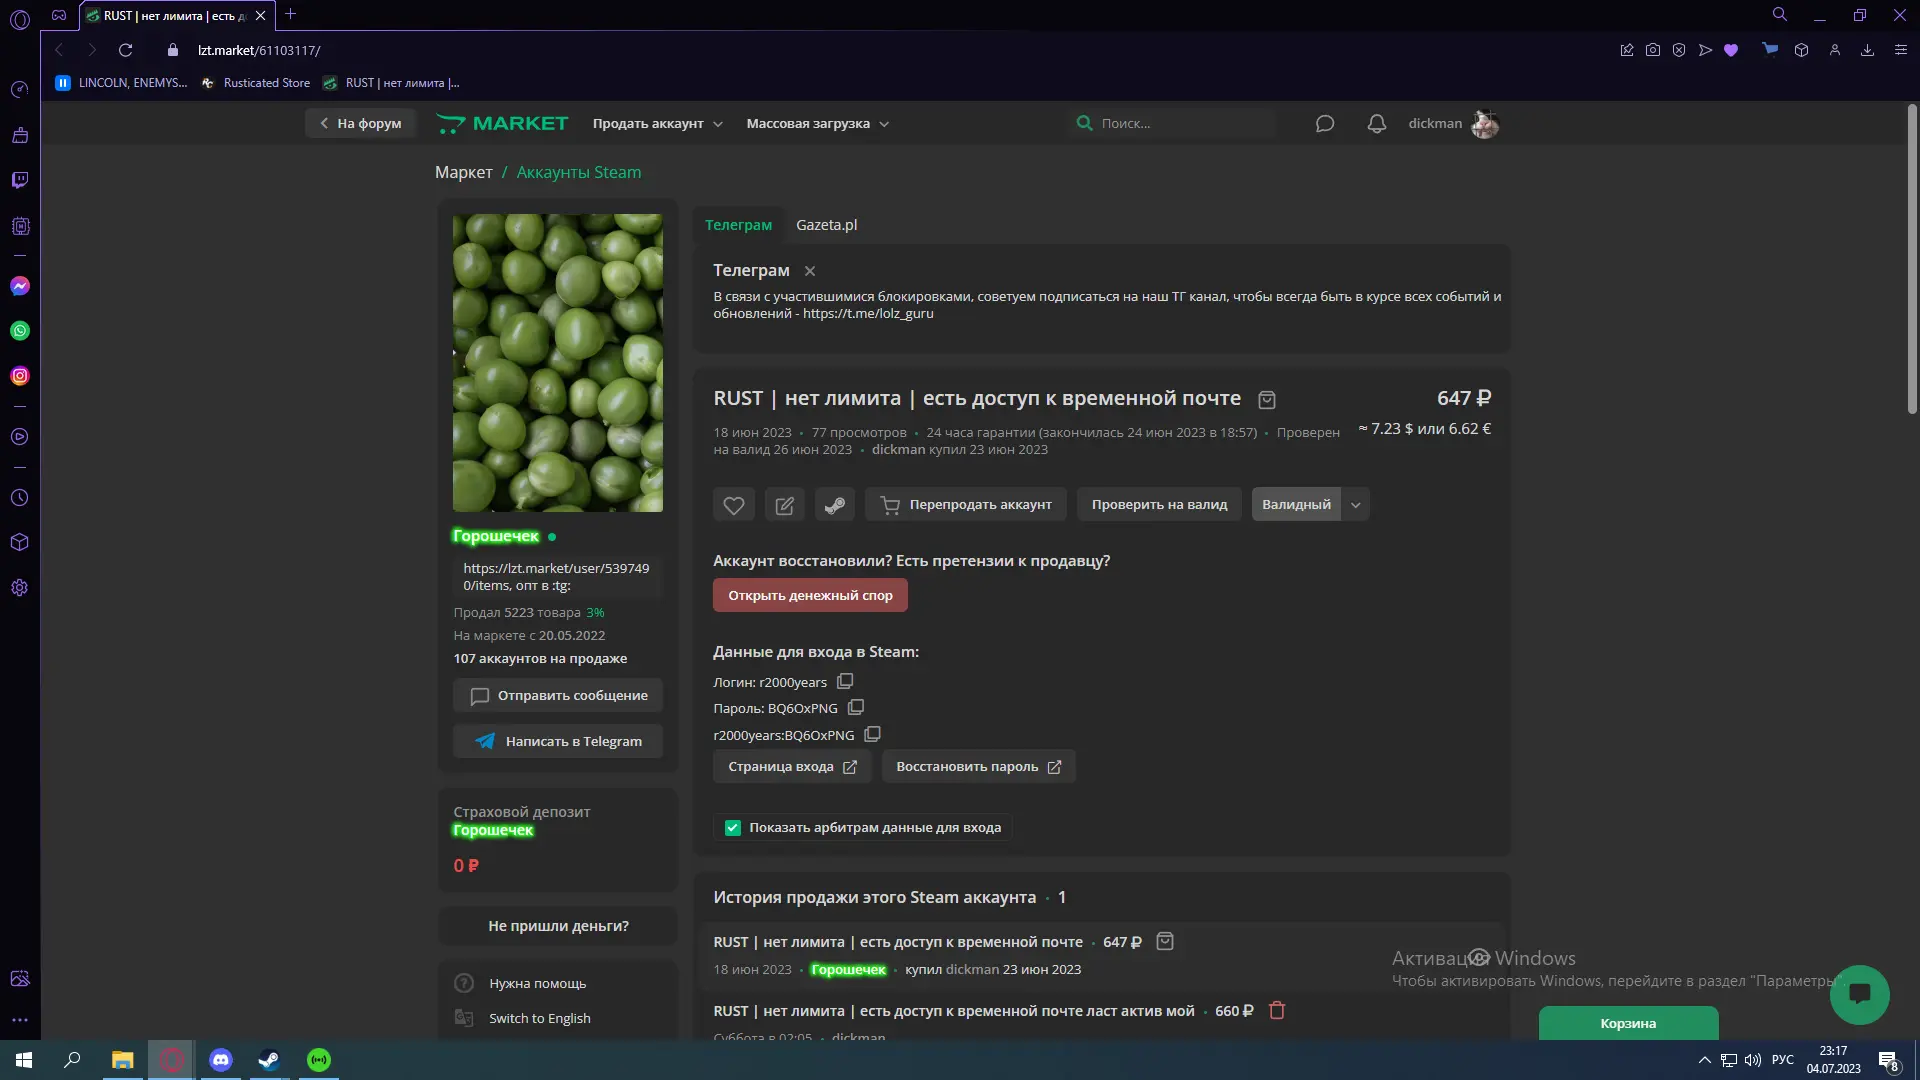Open the extensions cube in the sidebar
The width and height of the screenshot is (1920, 1080).
pos(20,542)
